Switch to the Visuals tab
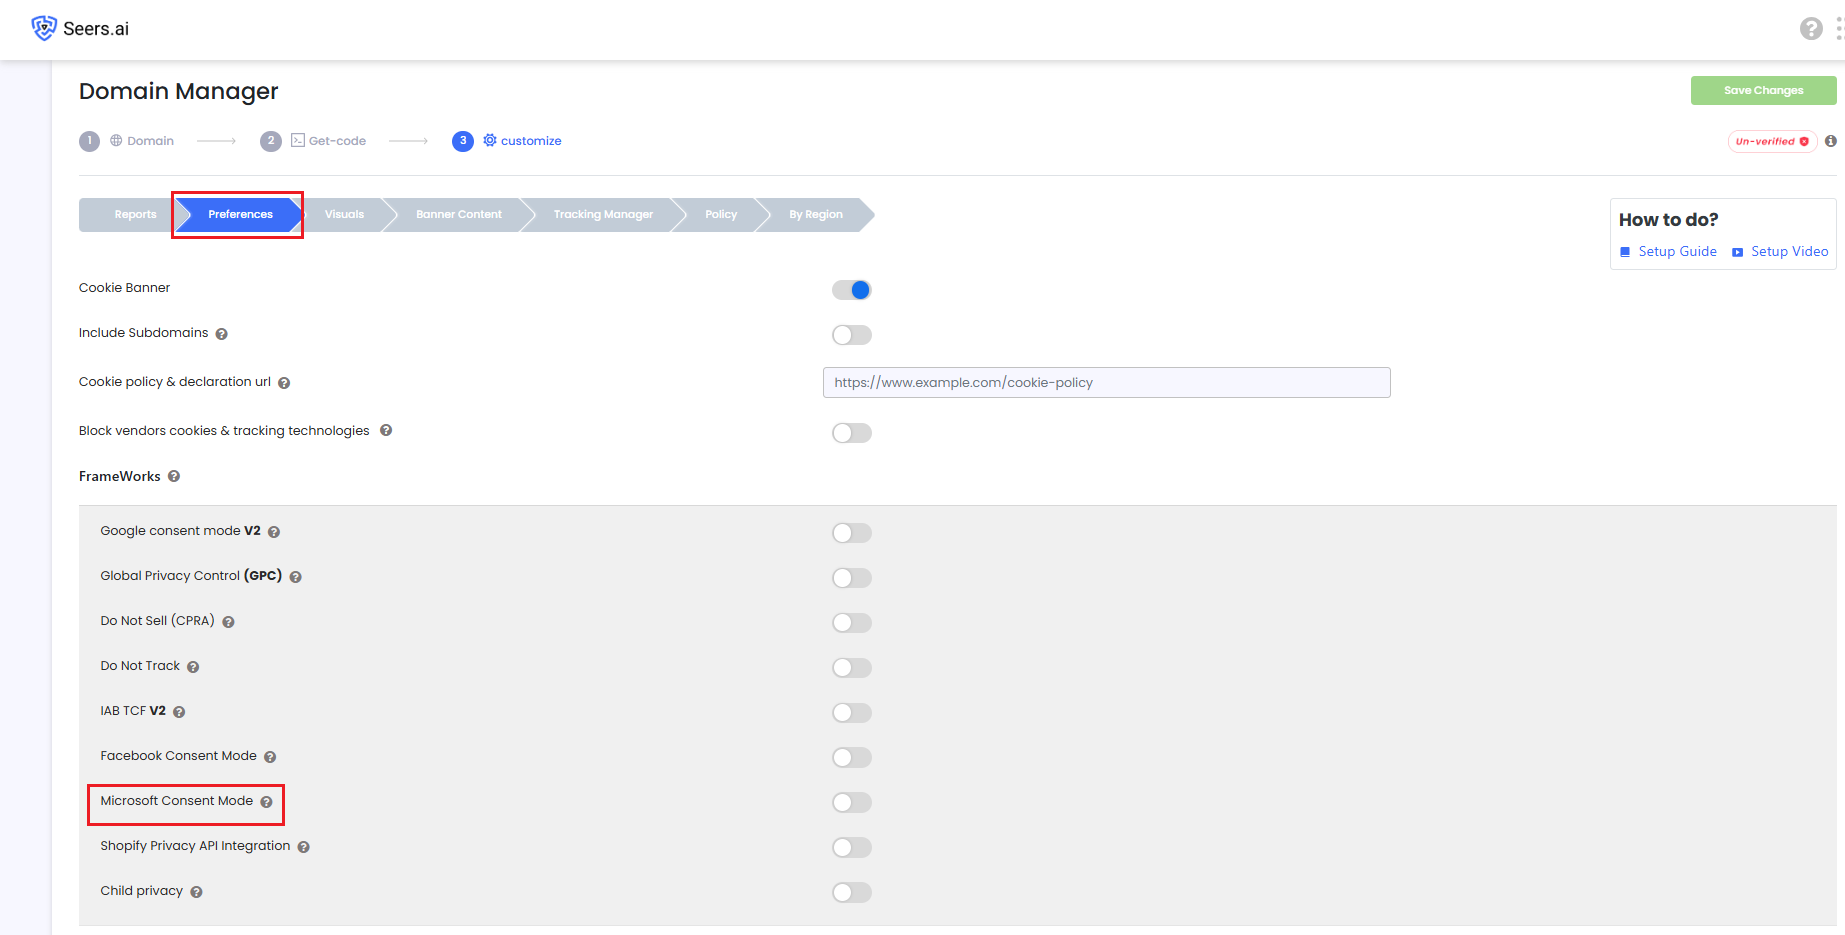The image size is (1845, 935). pos(344,215)
